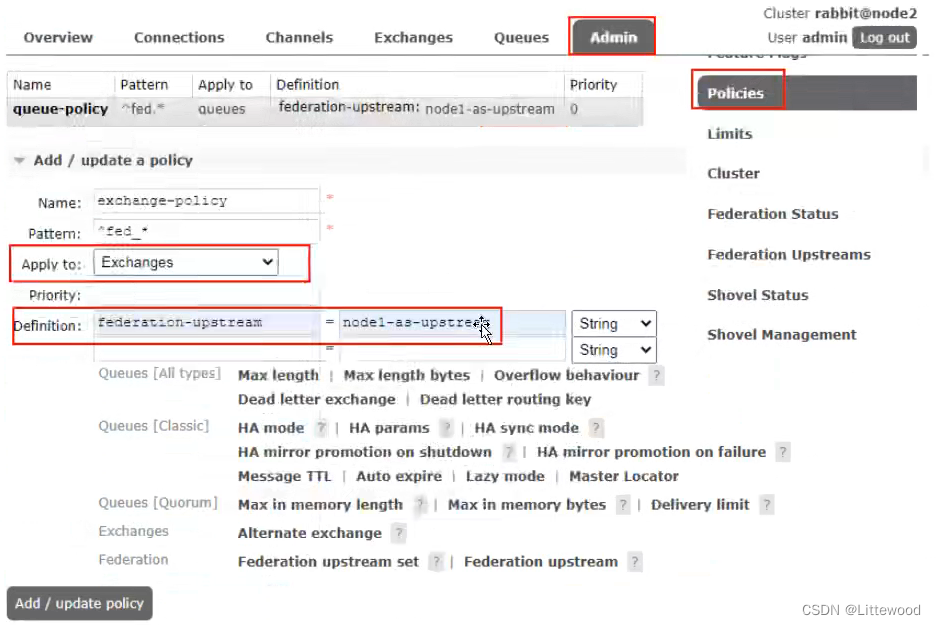
Task: Insert the Federation upstream key
Action: (x=541, y=562)
